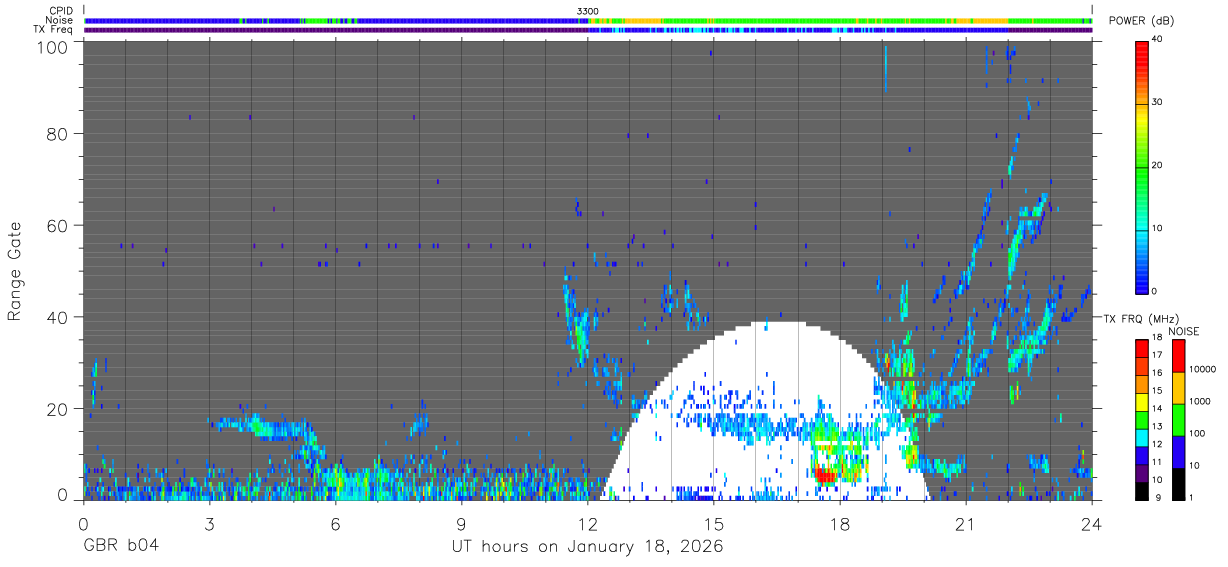
Task: Click the 30 label on power colorbar
Action: [x=1159, y=103]
